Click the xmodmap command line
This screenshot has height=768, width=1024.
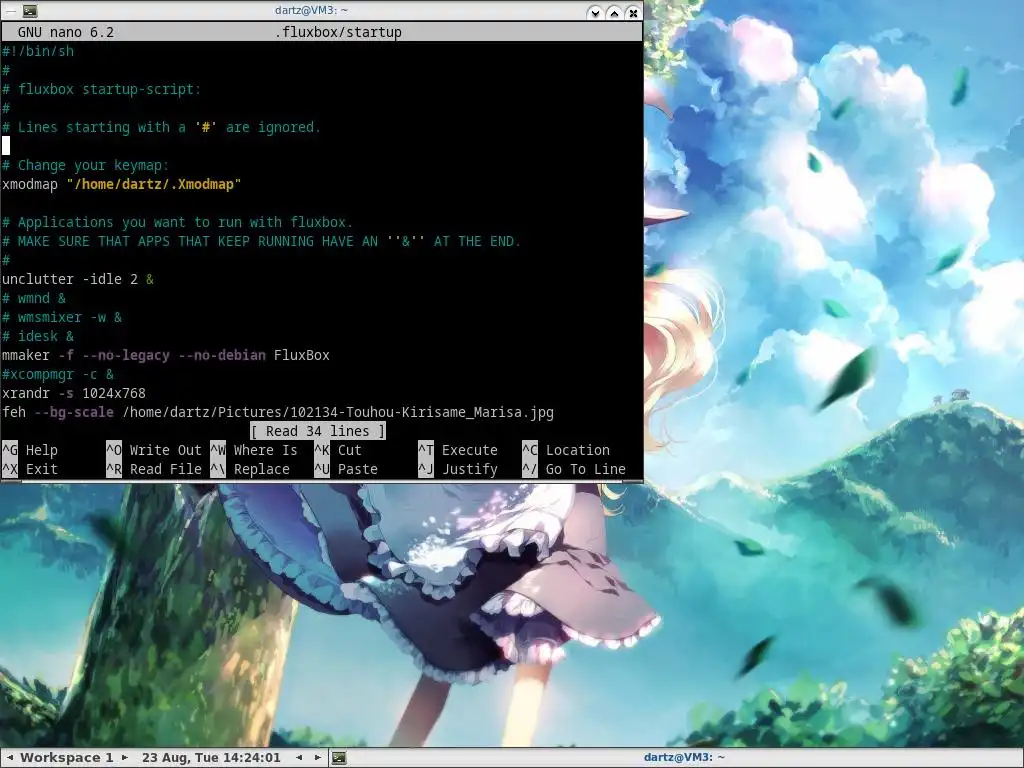tap(122, 184)
